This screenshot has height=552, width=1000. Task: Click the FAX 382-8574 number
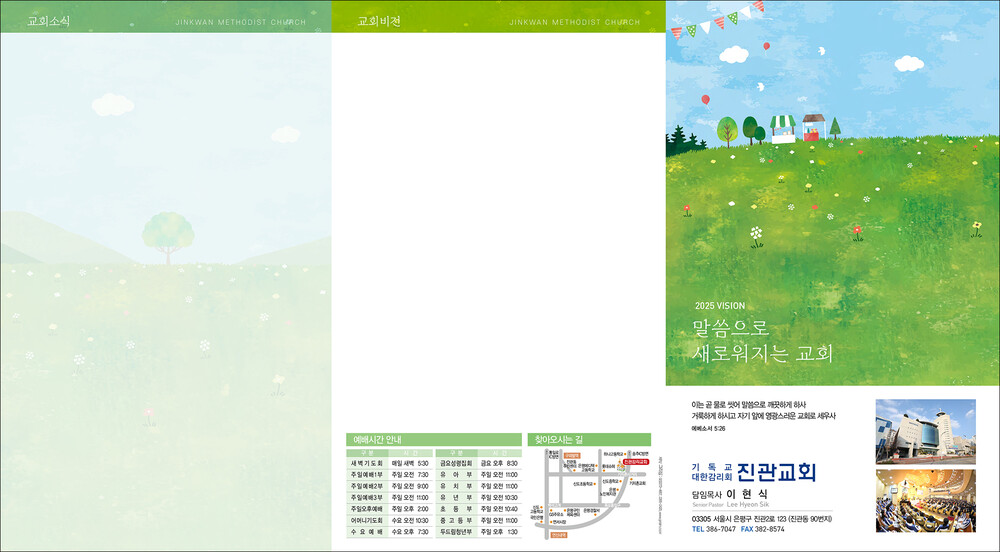pos(763,529)
